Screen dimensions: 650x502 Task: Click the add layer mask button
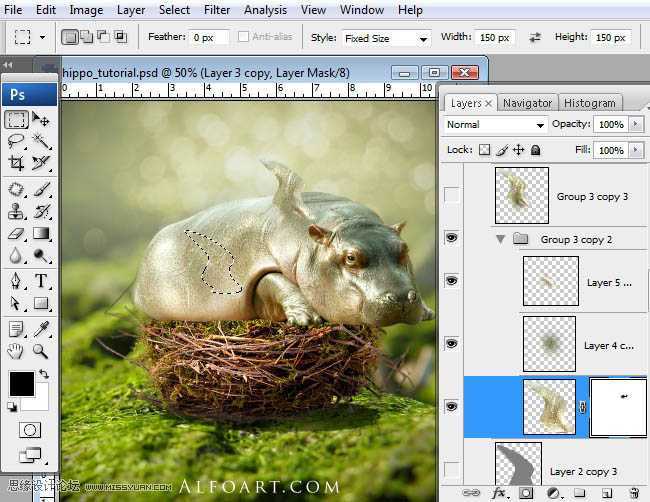pos(525,493)
